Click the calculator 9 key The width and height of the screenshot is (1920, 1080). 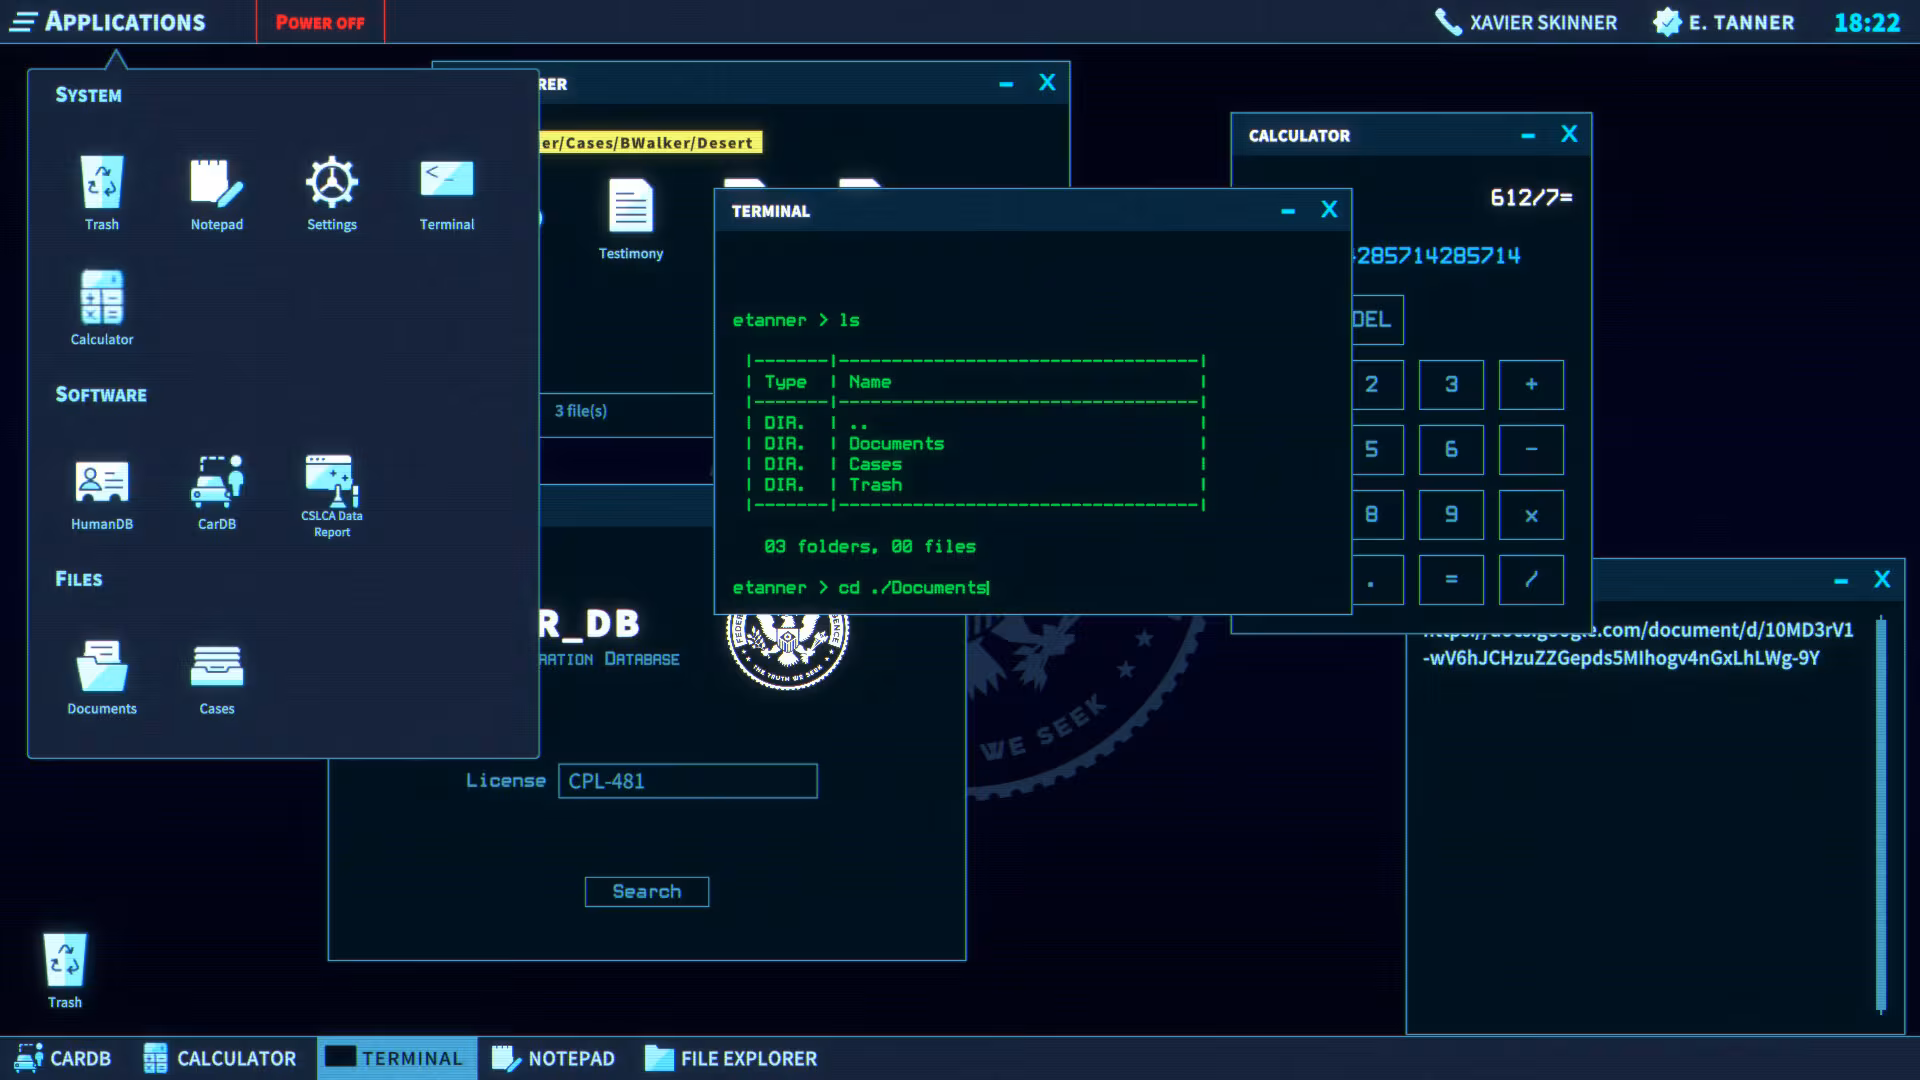tap(1451, 515)
